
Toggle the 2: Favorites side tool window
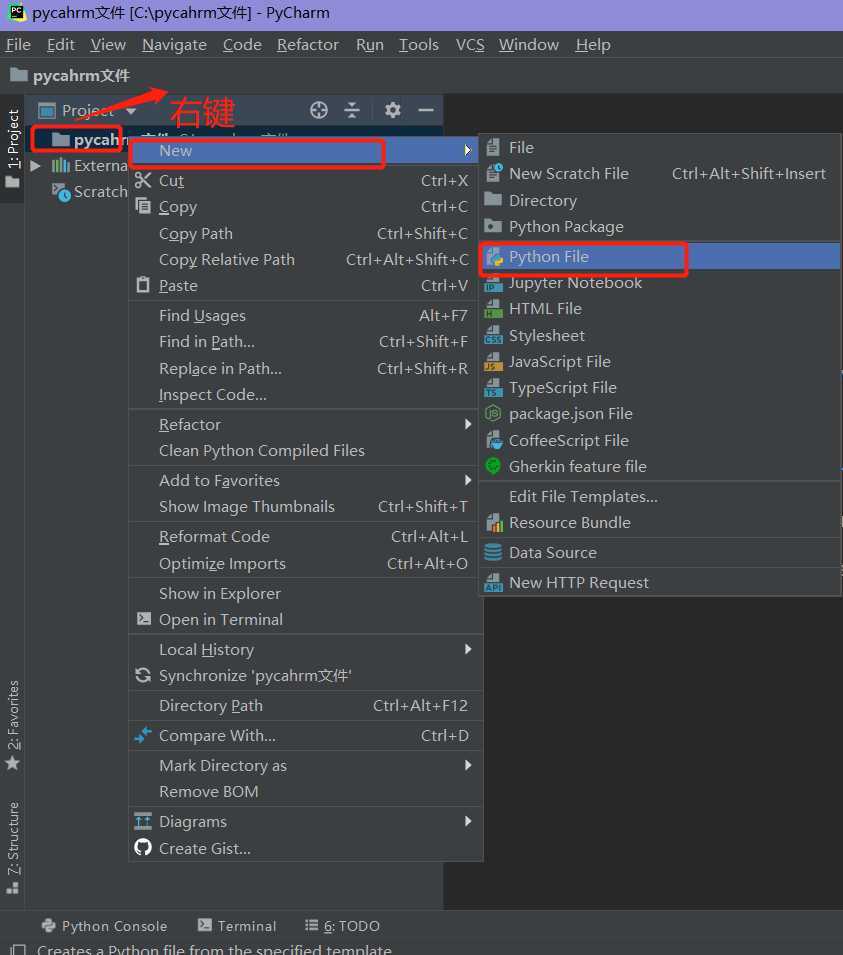(x=13, y=725)
